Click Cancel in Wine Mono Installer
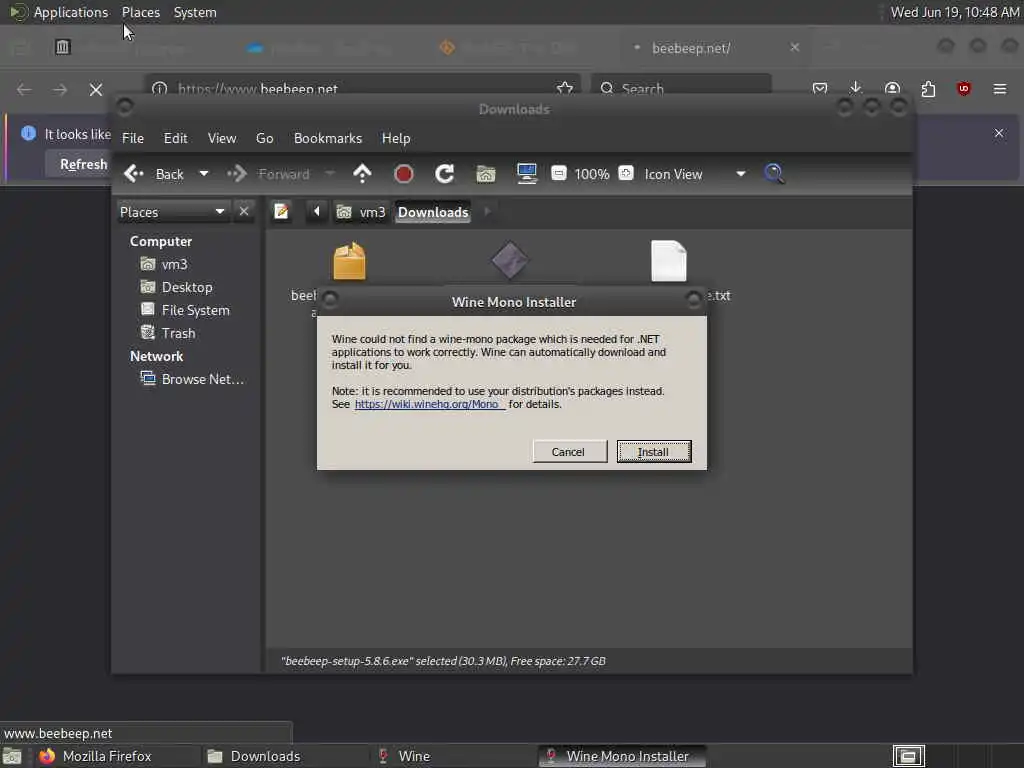 [x=568, y=452]
